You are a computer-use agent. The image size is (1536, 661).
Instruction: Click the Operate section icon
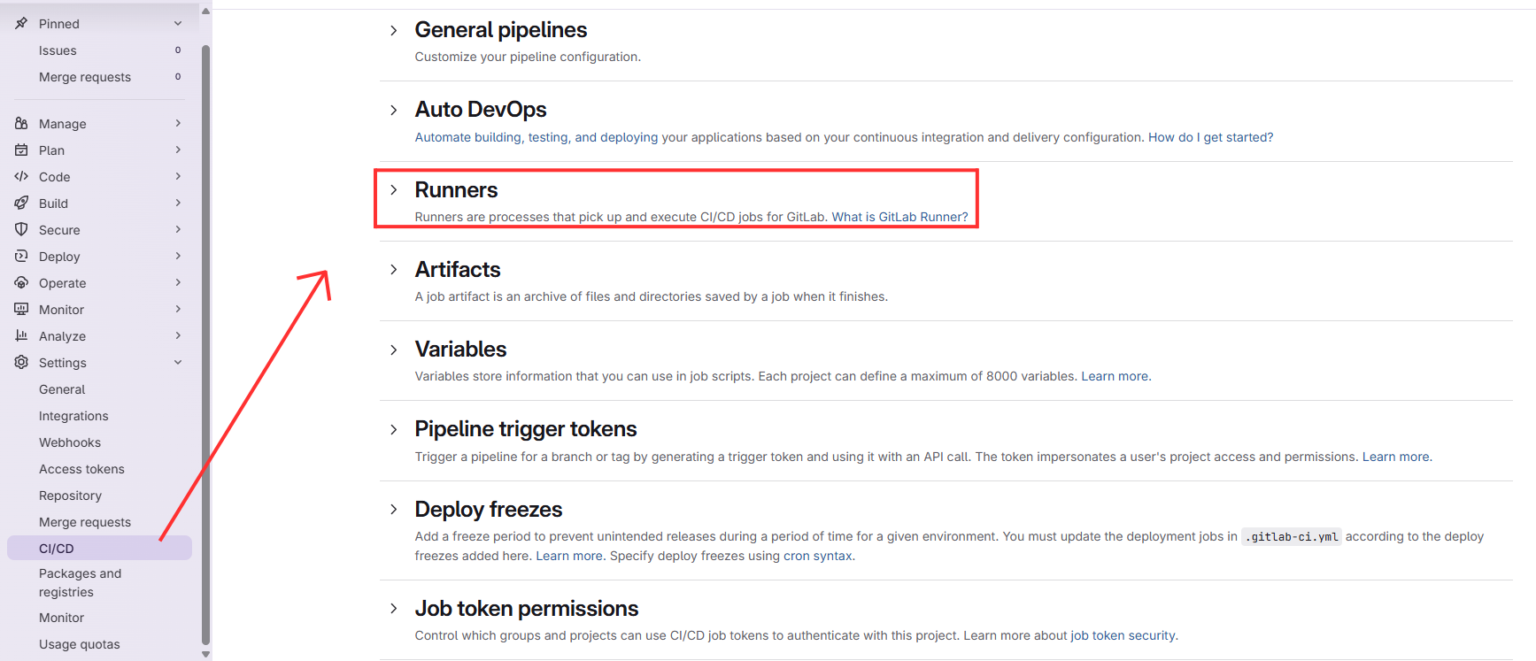click(22, 282)
